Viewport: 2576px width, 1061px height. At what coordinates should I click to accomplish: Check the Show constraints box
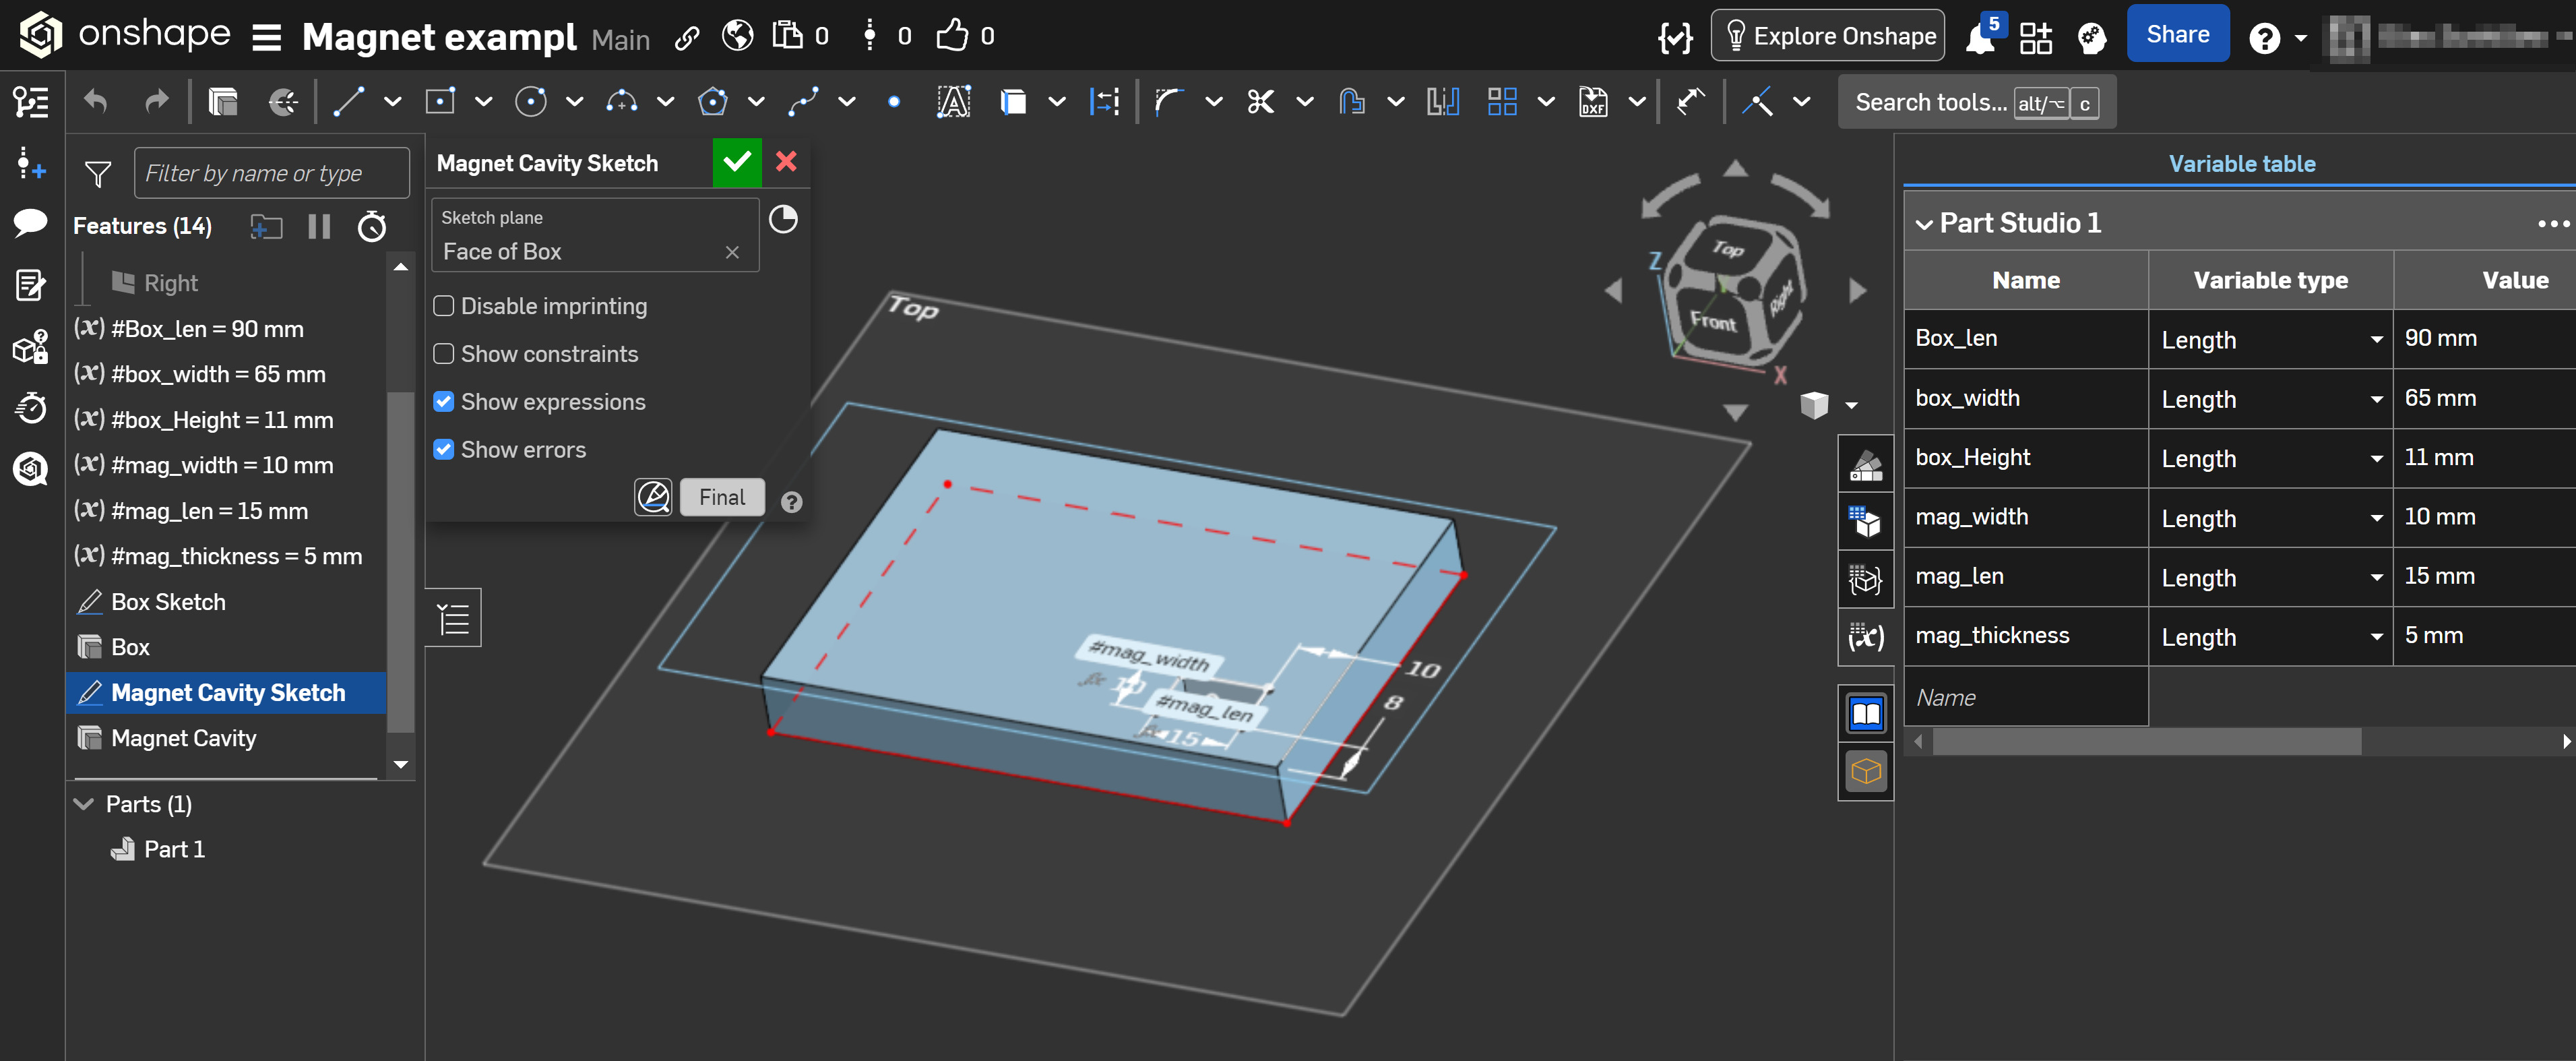444,354
